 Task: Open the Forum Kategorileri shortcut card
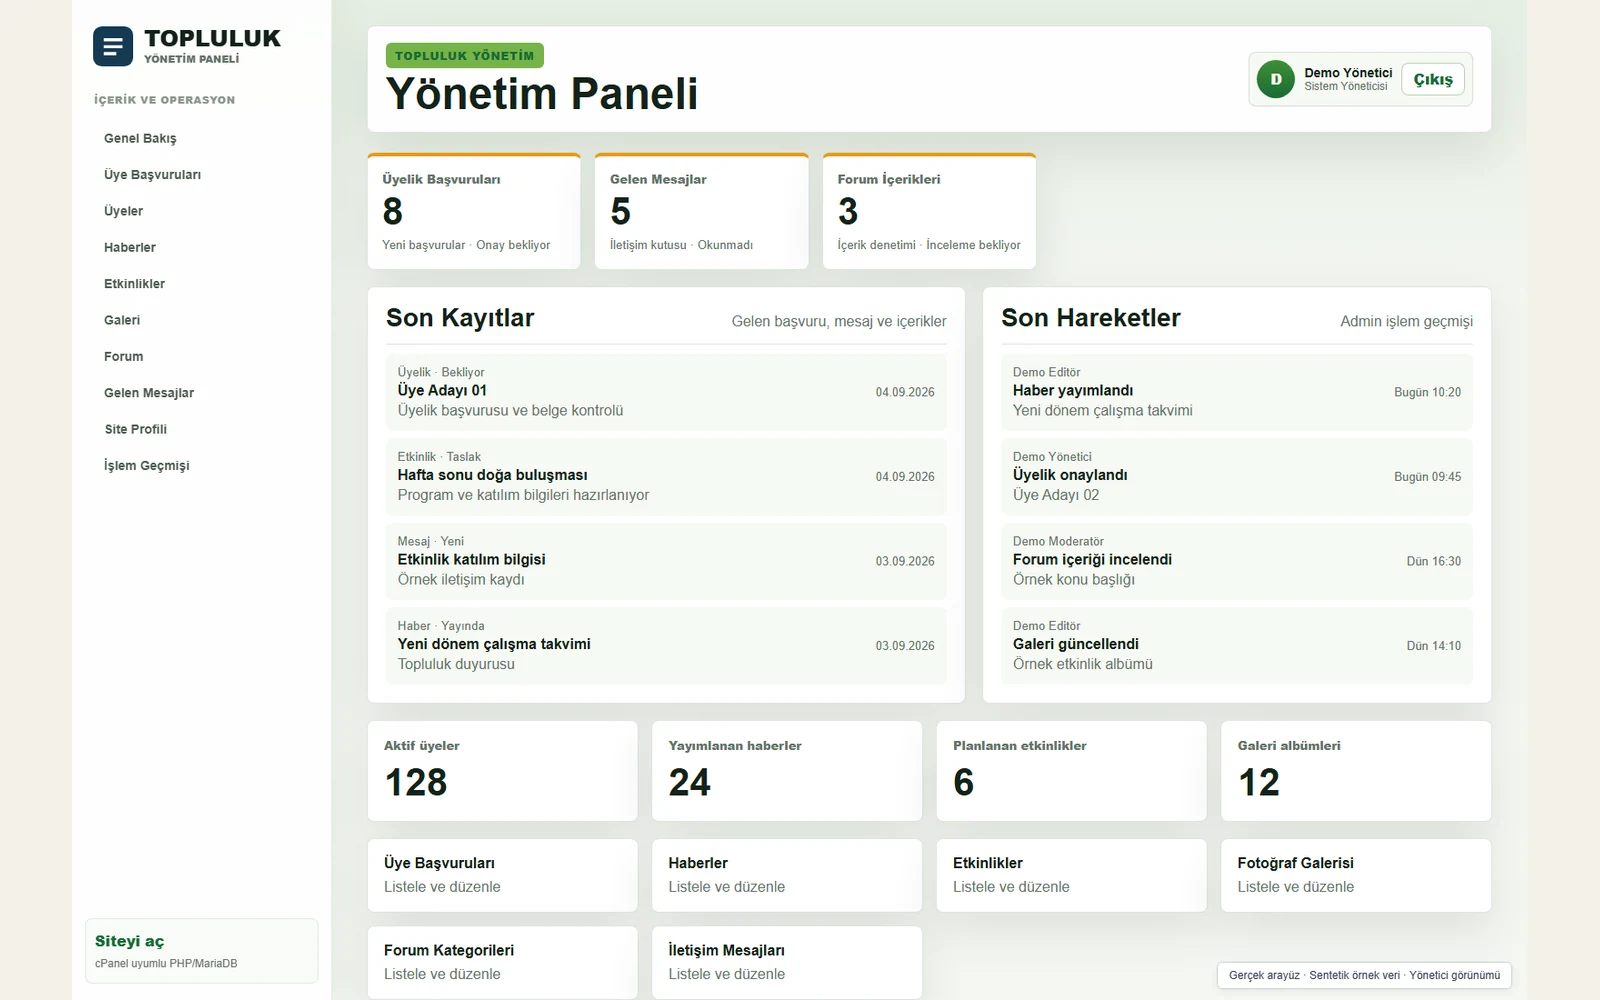tap(502, 962)
